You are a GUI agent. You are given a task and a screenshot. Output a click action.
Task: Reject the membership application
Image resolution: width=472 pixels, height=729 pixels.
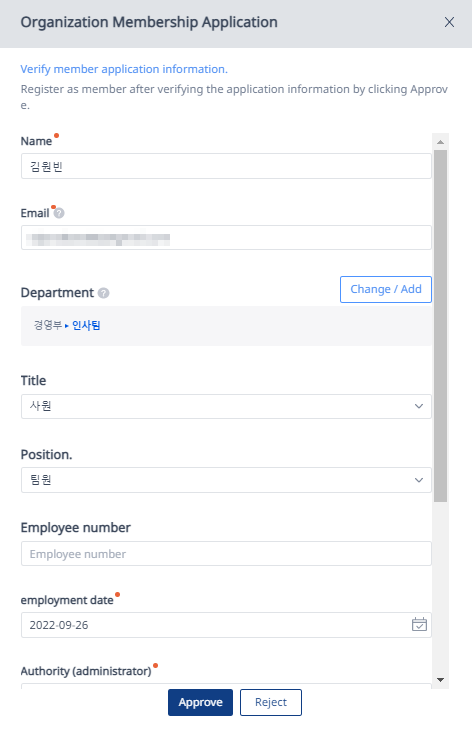coord(271,702)
